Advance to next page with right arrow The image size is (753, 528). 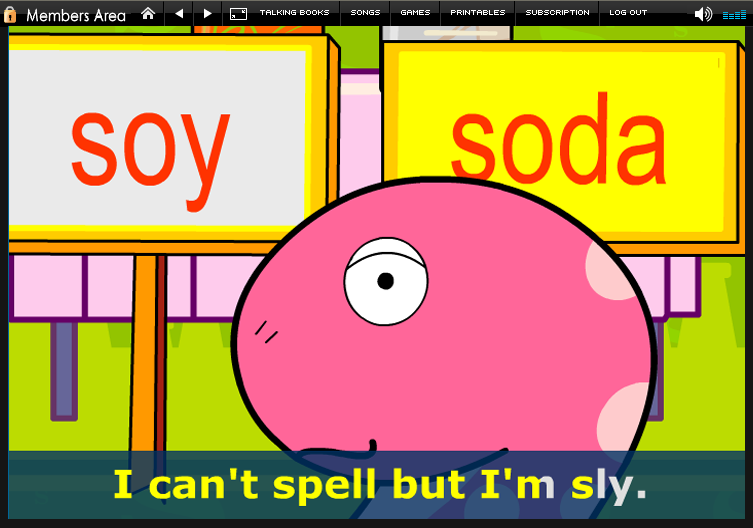pos(207,13)
